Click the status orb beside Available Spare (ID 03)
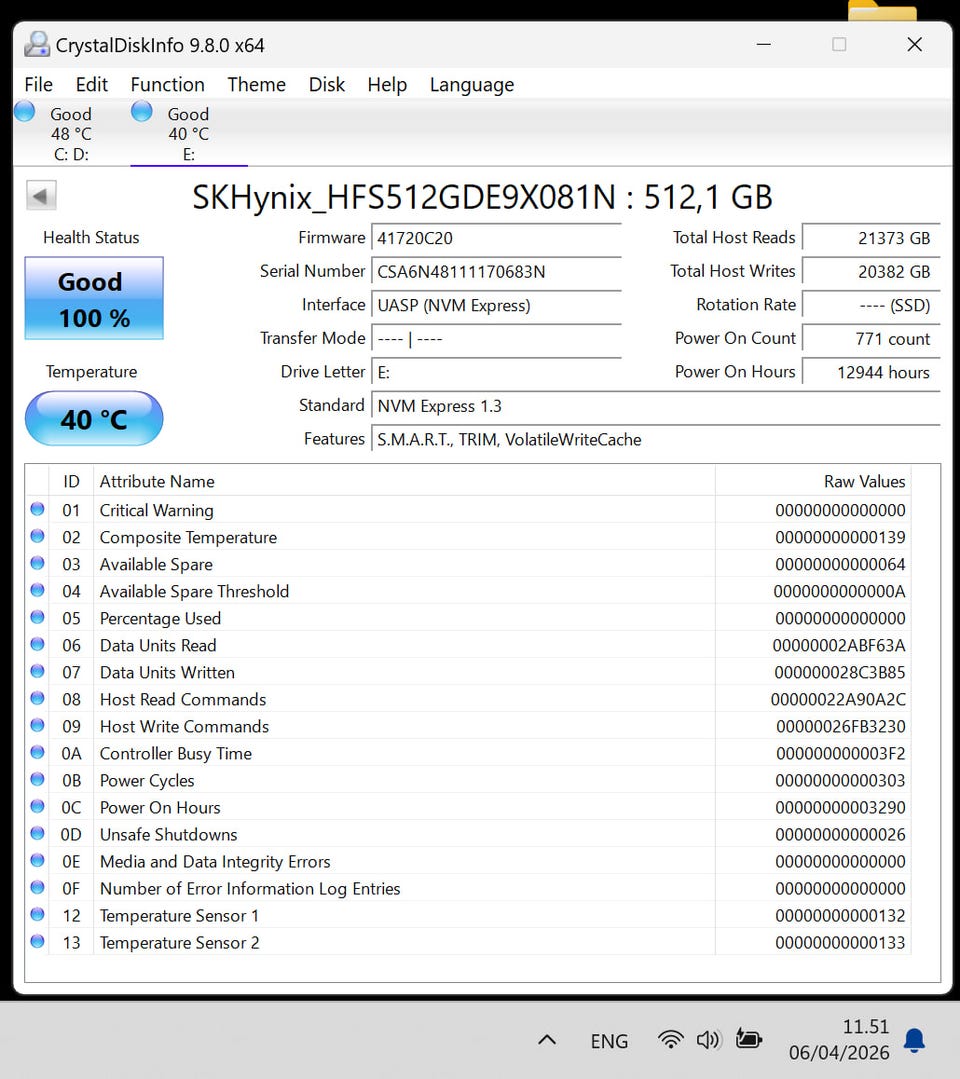This screenshot has width=960, height=1079. [x=37, y=564]
